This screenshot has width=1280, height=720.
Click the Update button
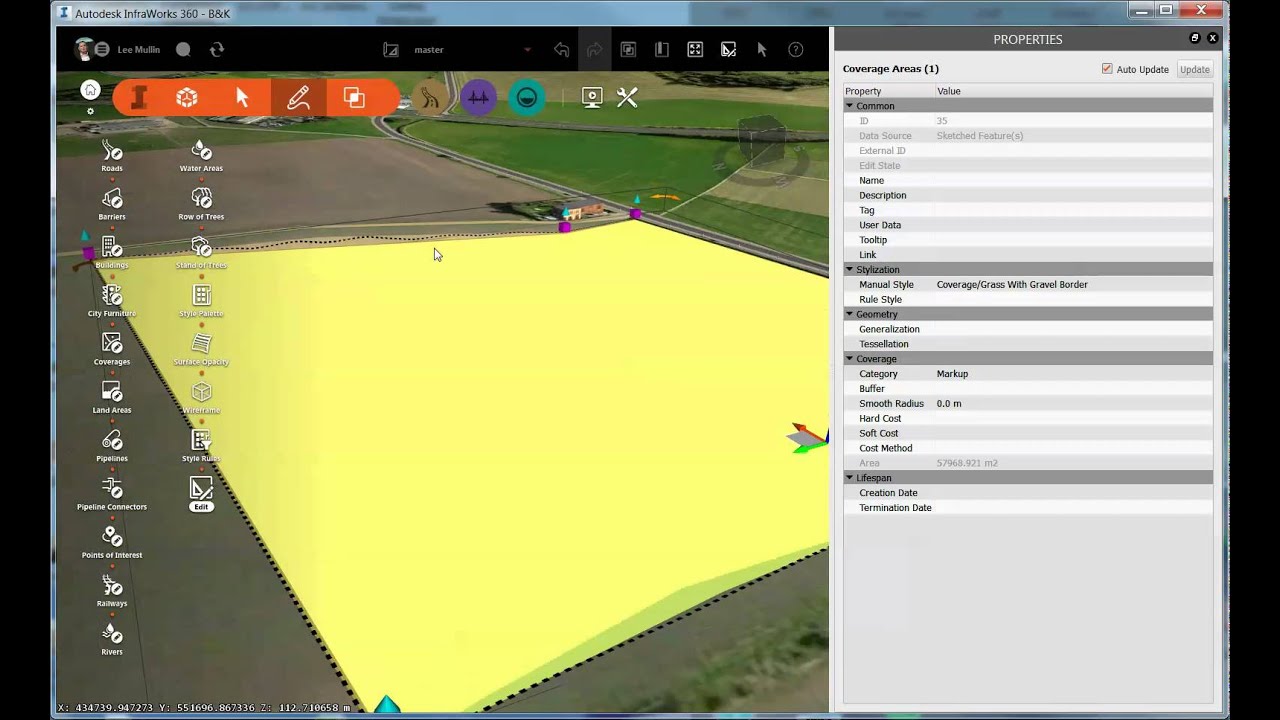pos(1195,69)
